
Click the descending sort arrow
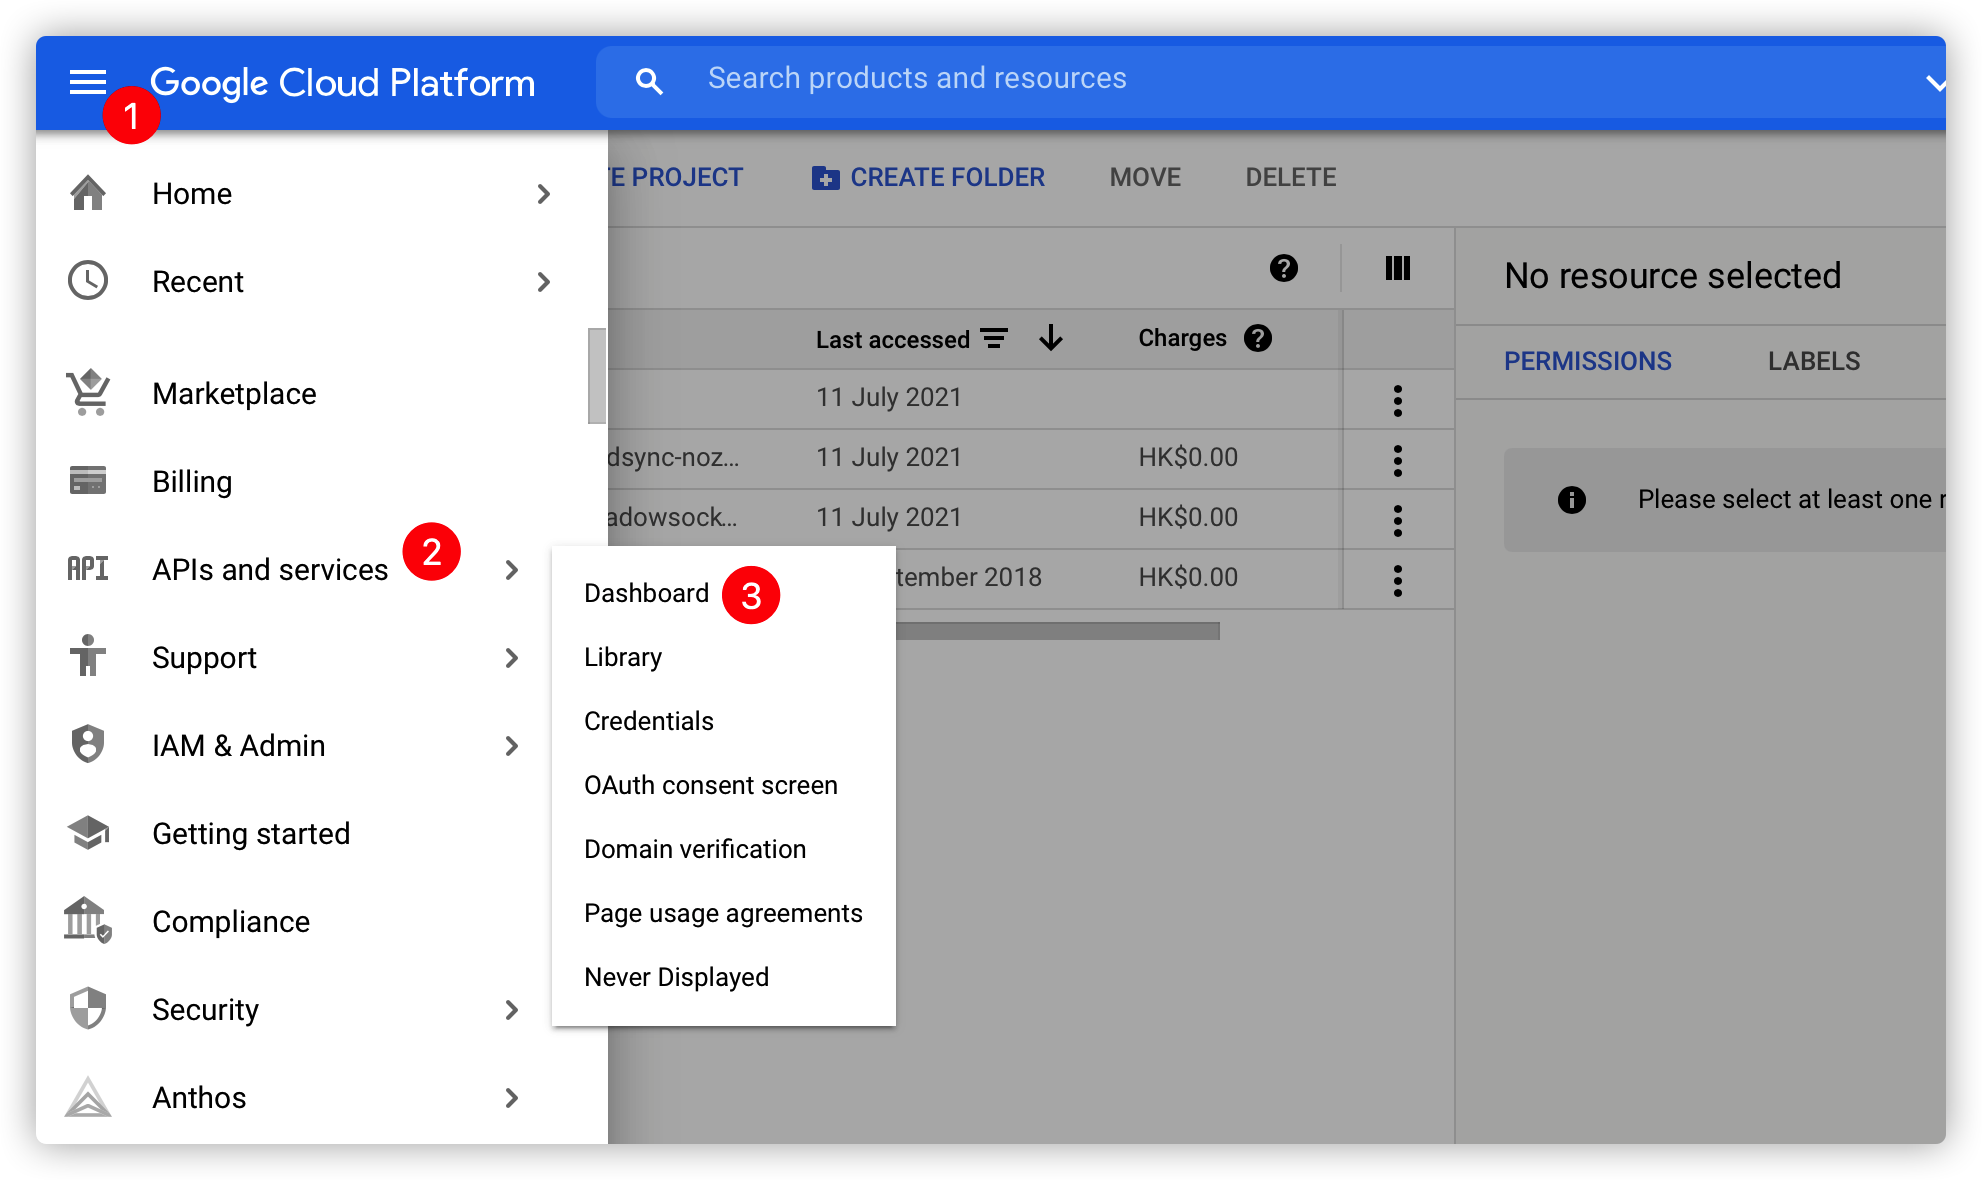(x=1051, y=338)
